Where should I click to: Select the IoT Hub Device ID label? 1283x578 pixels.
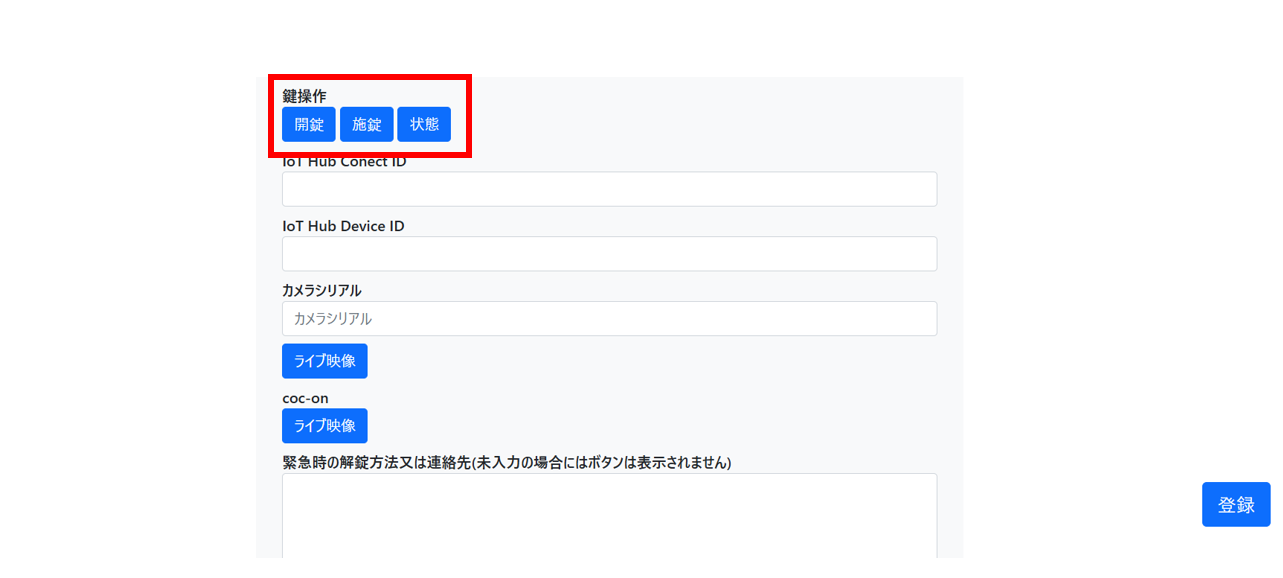click(x=343, y=226)
